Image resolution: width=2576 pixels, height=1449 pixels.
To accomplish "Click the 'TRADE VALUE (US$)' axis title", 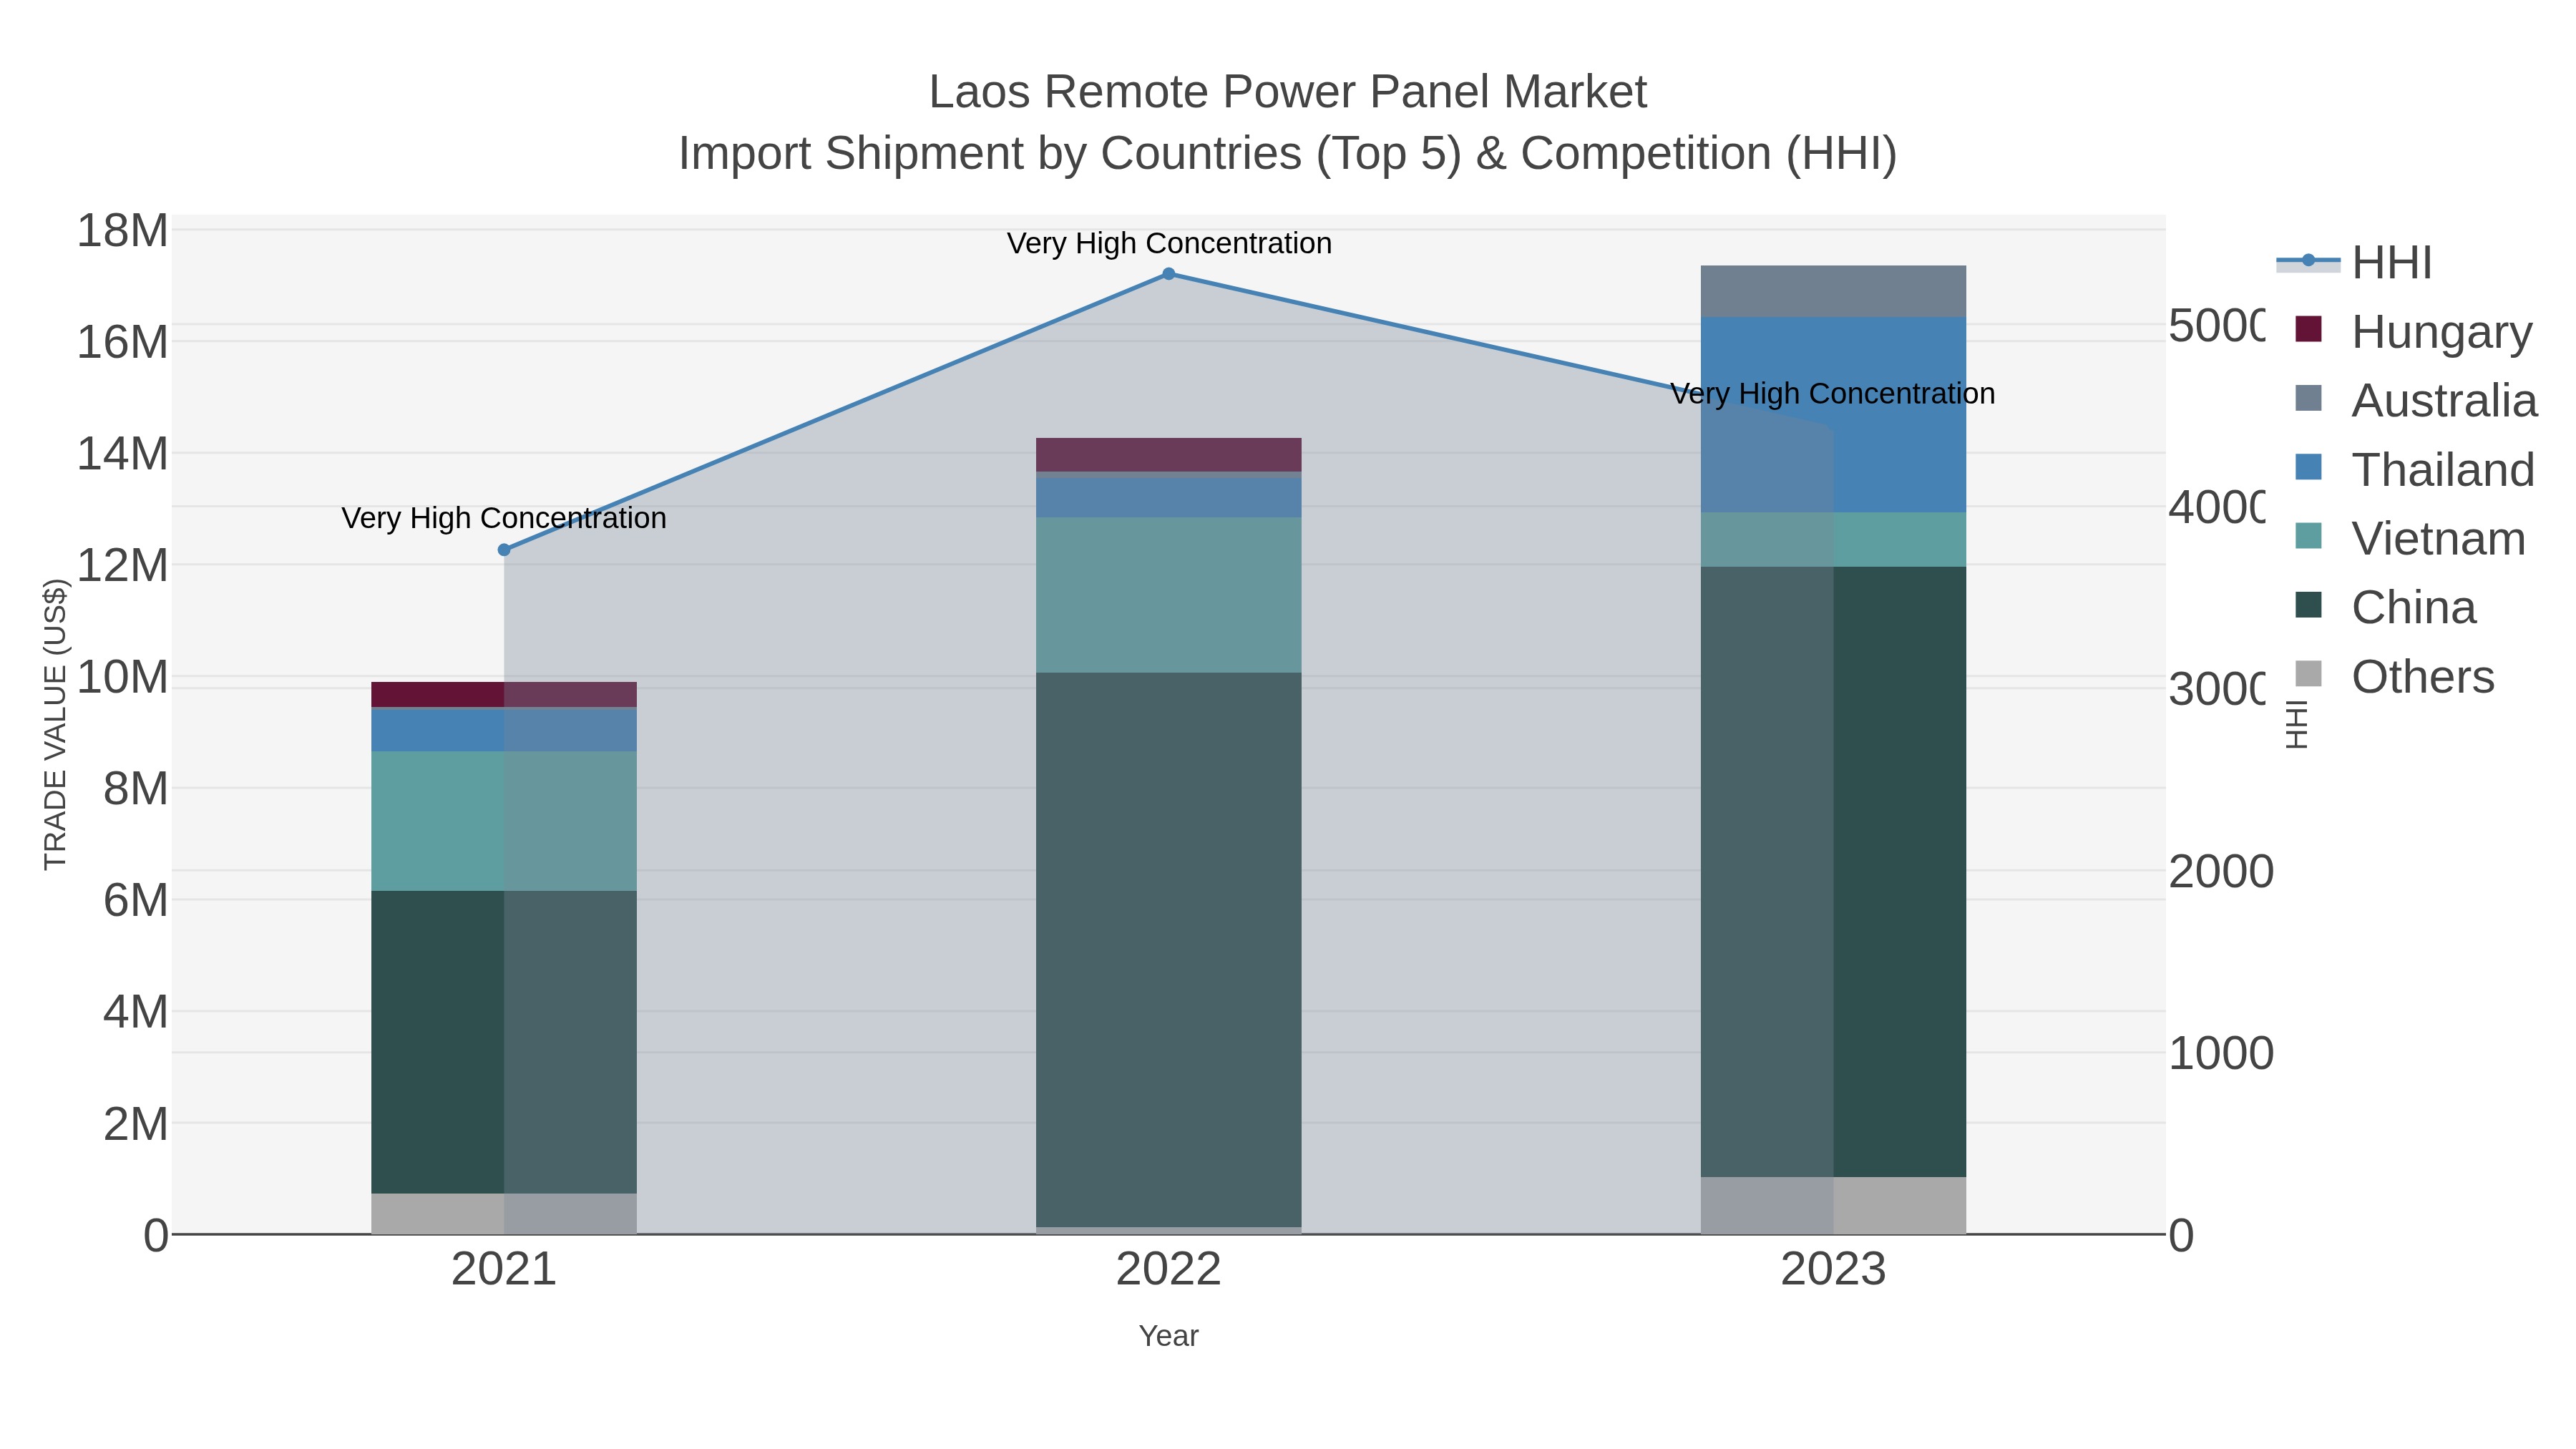I will [55, 725].
